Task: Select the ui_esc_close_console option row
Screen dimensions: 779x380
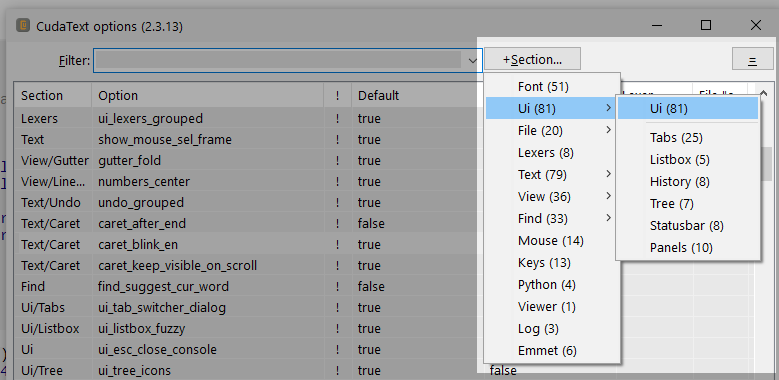Action: [x=248, y=349]
